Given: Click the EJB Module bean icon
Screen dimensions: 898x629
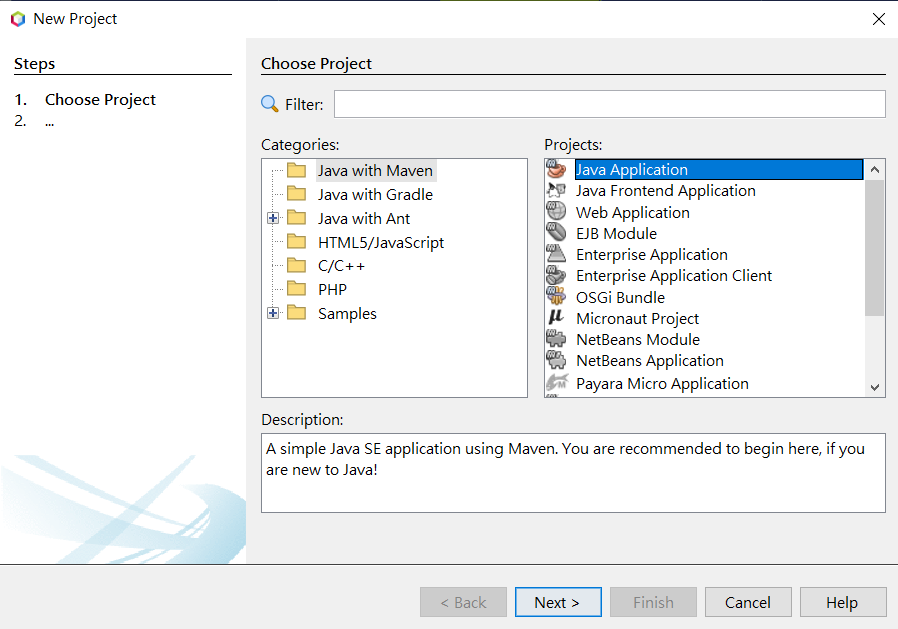Looking at the screenshot, I should [556, 233].
